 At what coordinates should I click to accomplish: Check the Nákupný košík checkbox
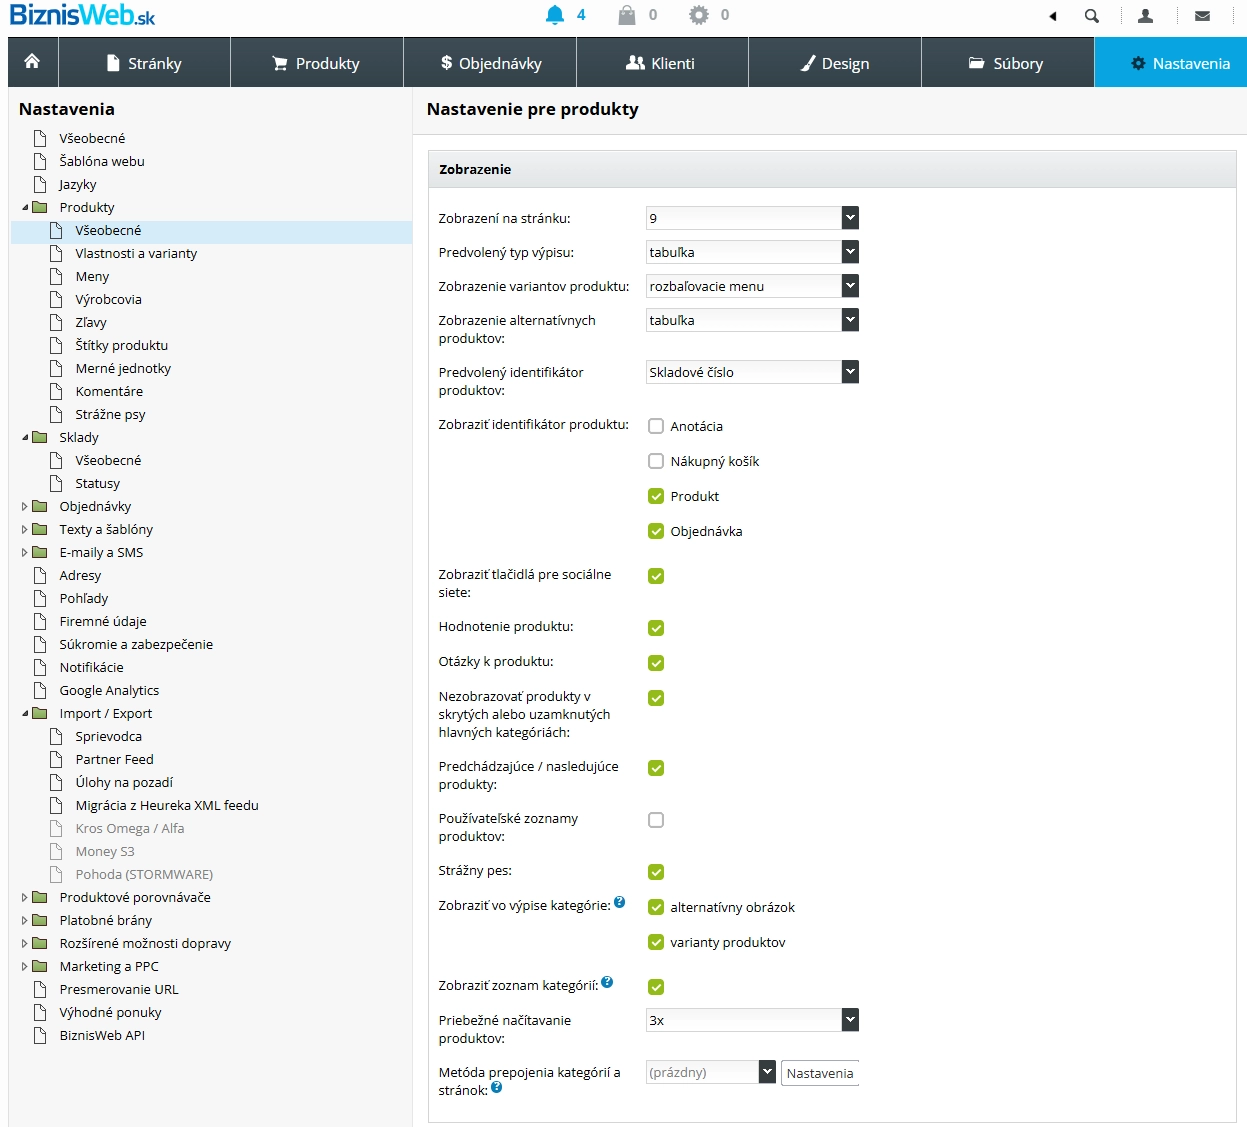coord(656,461)
